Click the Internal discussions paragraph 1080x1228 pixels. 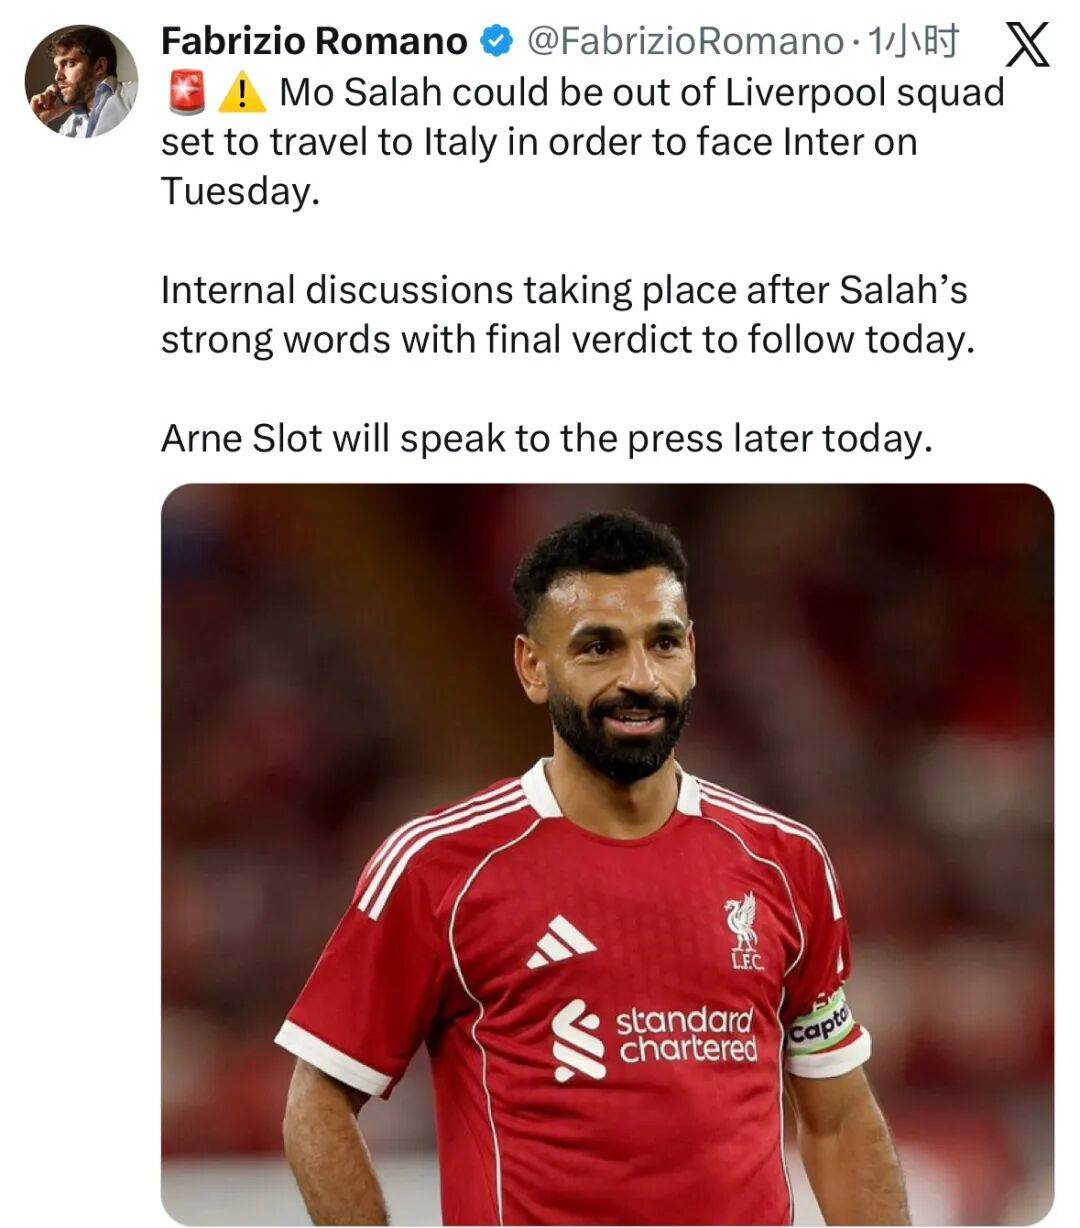click(567, 314)
